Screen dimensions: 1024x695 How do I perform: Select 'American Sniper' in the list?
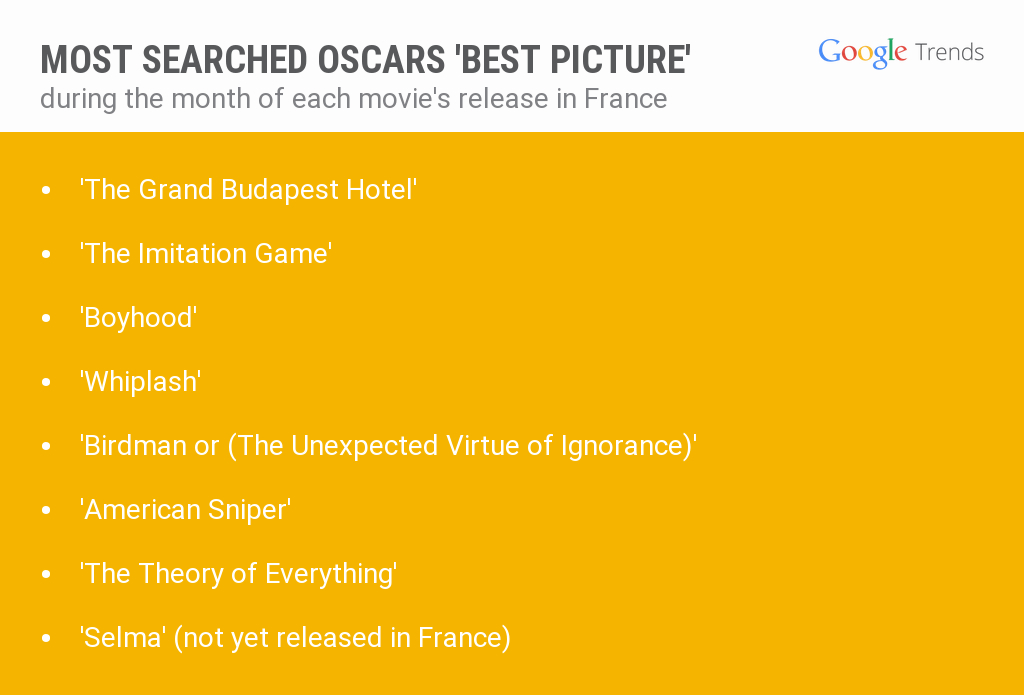tap(186, 509)
